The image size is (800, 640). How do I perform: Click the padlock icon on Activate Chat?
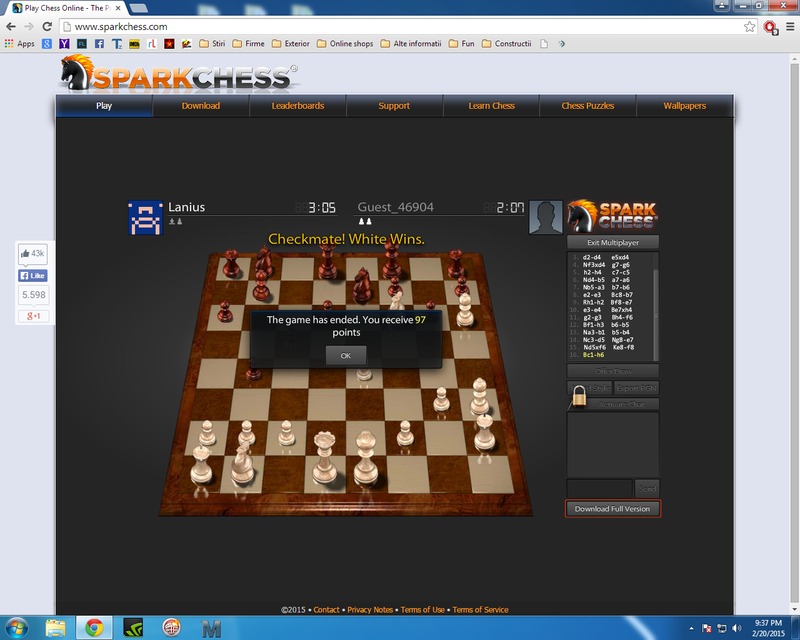579,396
